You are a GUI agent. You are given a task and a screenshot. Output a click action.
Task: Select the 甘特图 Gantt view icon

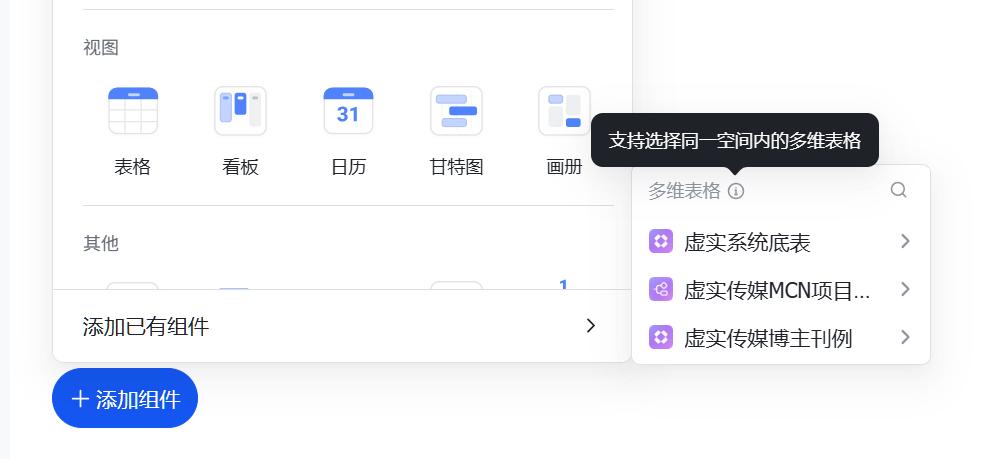click(x=457, y=111)
